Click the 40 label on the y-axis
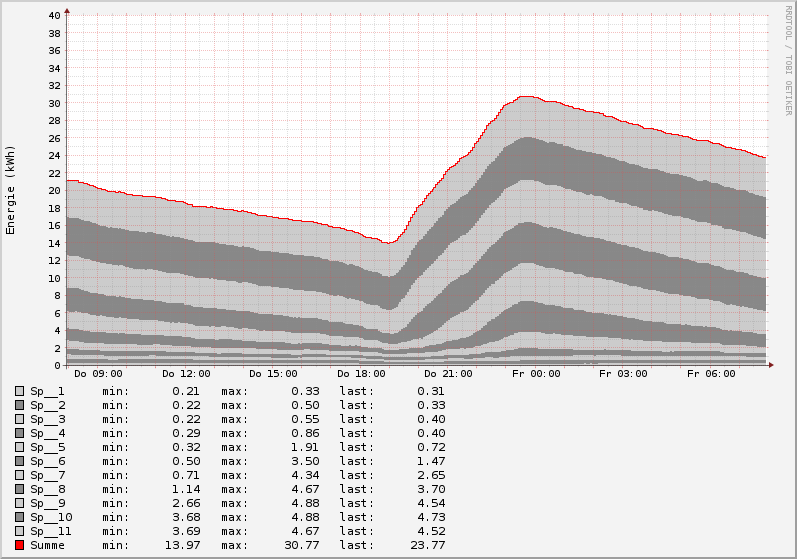 click(54, 16)
